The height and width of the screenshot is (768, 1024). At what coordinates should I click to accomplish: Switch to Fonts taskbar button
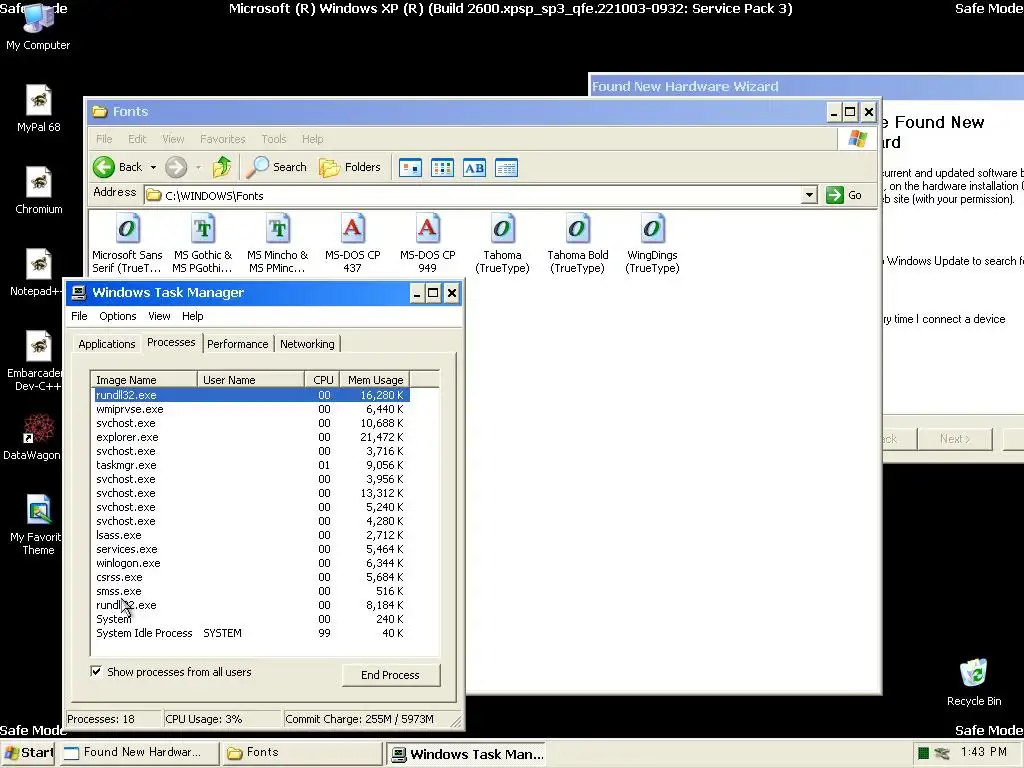[301, 752]
